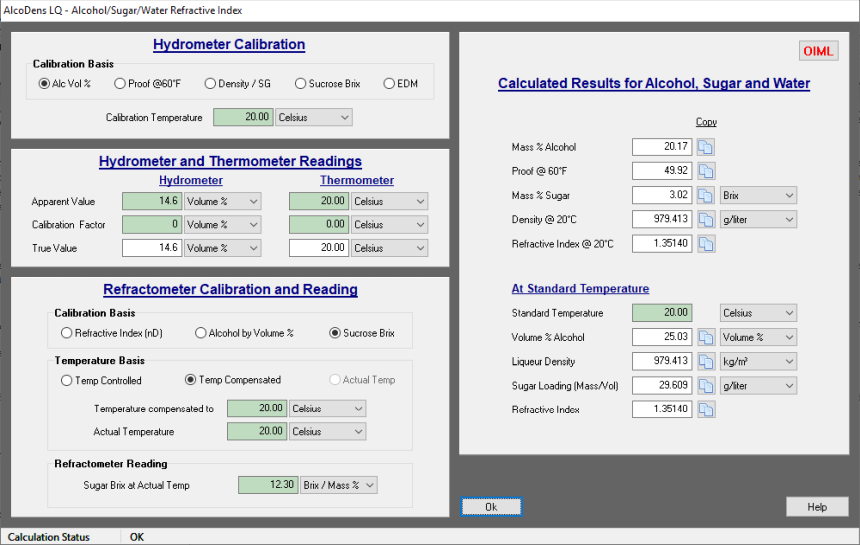The image size is (860, 545).
Task: Copy the Mass % Sugar result
Action: click(x=706, y=195)
